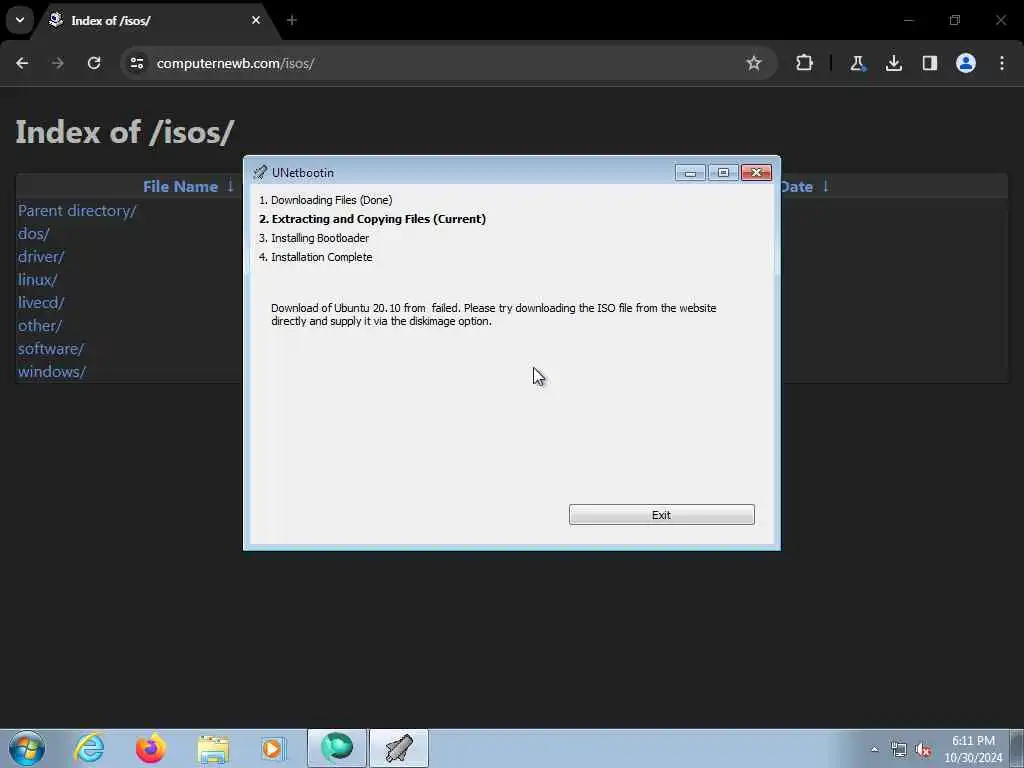
Task: Open the driver/ folder link
Action: (x=41, y=257)
